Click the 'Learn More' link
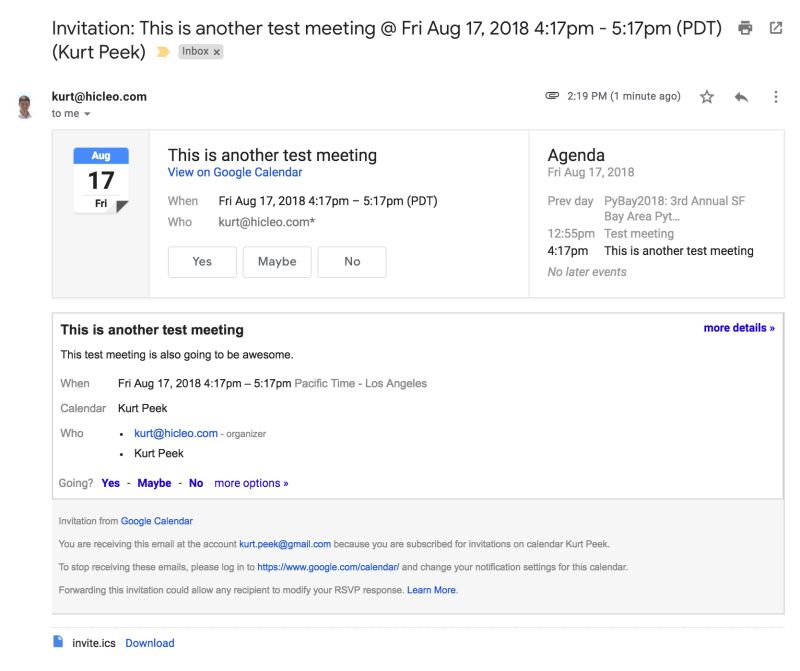The height and width of the screenshot is (671, 800). [432, 590]
